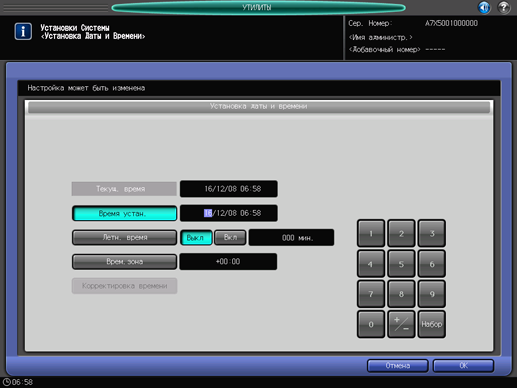Click the Набор keypad button
This screenshot has height=388, width=517.
click(x=432, y=324)
